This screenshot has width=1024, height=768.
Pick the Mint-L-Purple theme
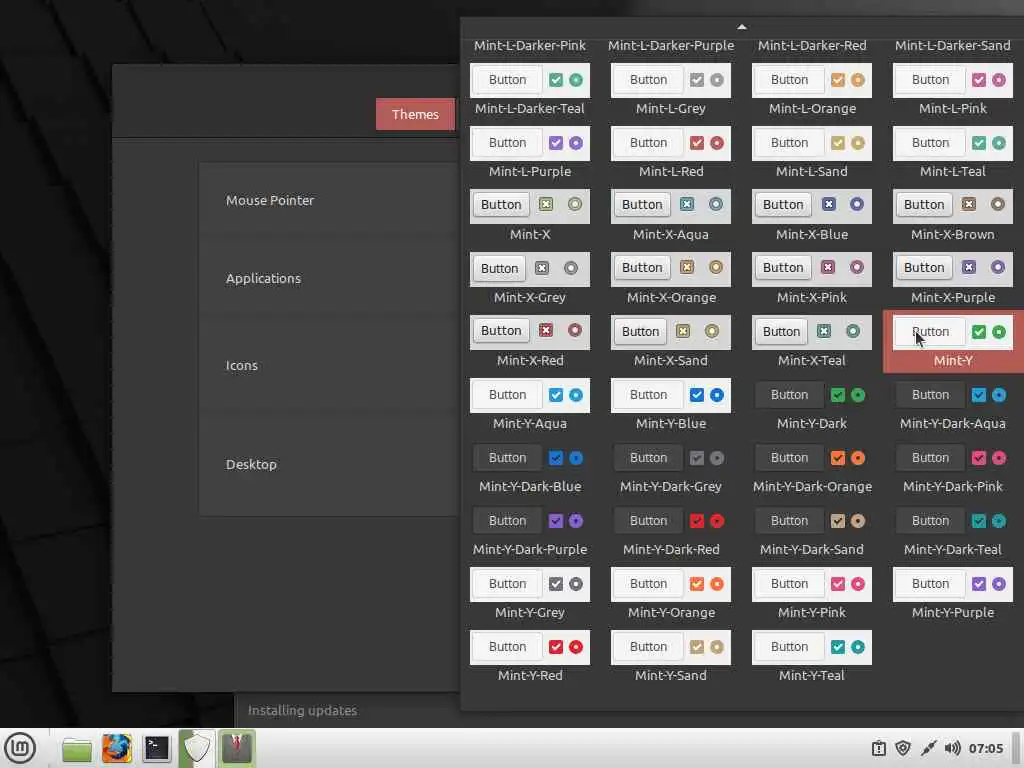[530, 153]
